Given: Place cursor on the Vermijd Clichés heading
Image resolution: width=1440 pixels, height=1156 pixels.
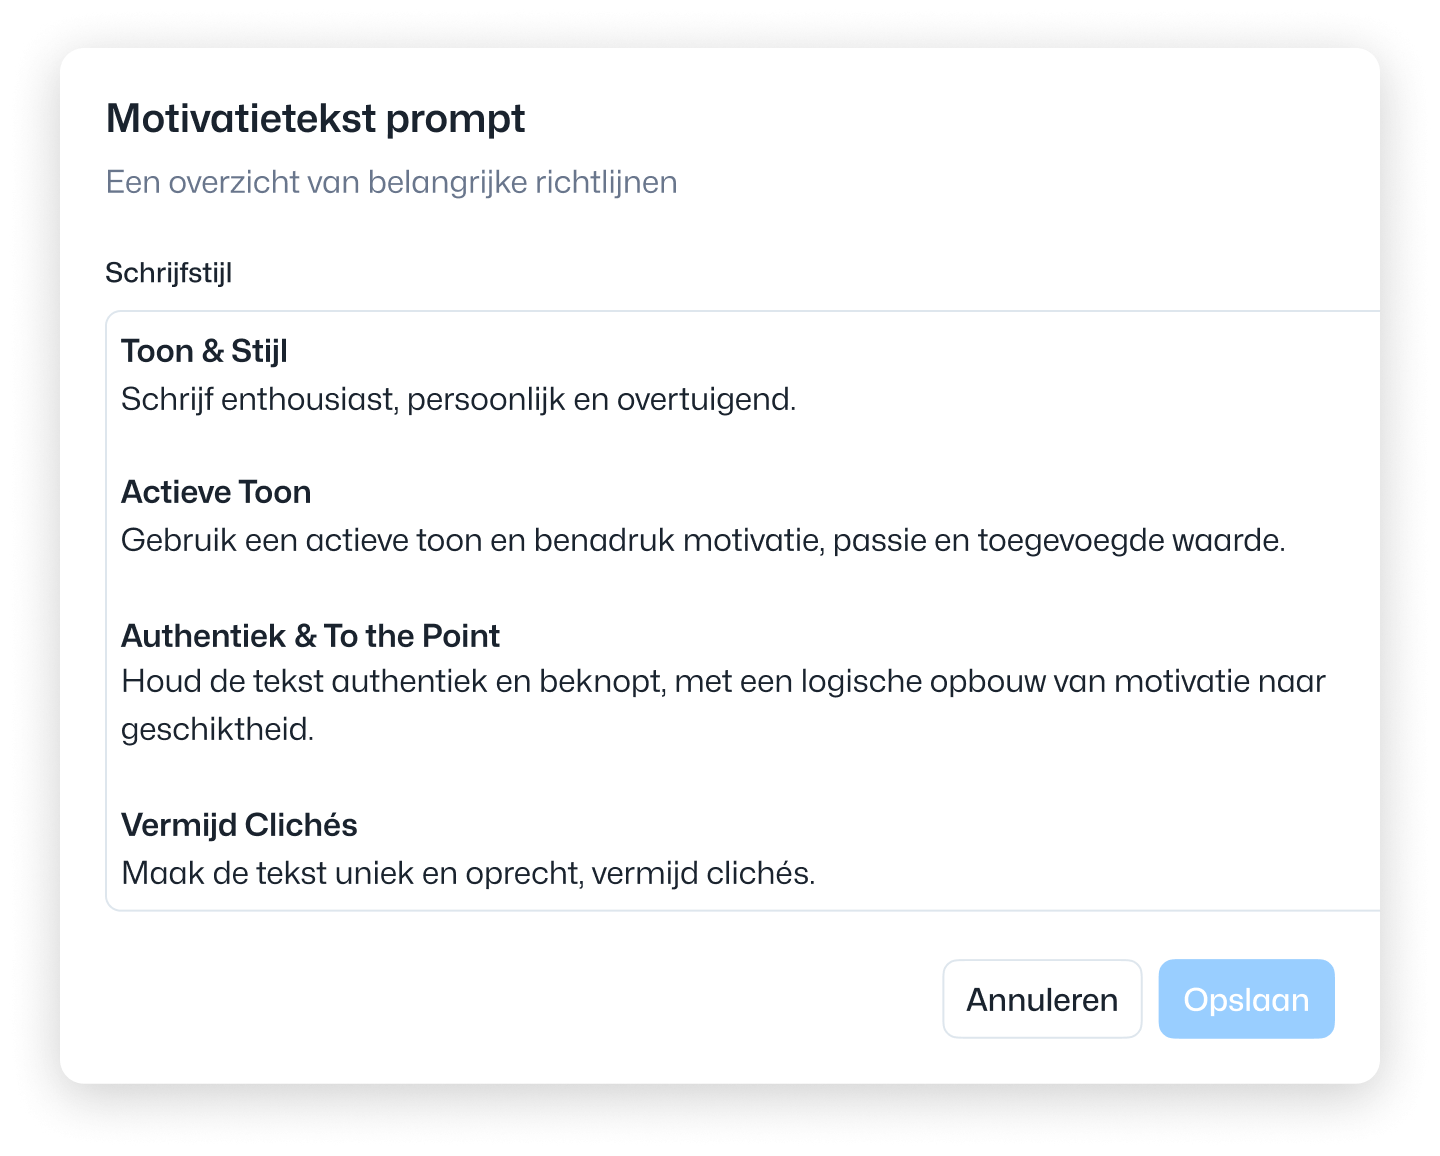Looking at the screenshot, I should click(239, 825).
